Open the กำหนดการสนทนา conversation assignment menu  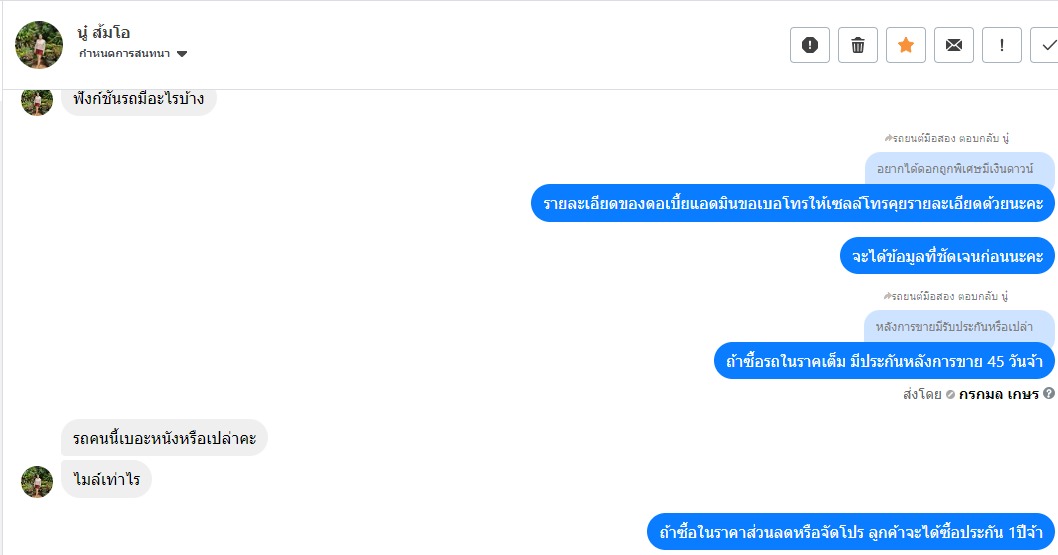click(x=126, y=54)
